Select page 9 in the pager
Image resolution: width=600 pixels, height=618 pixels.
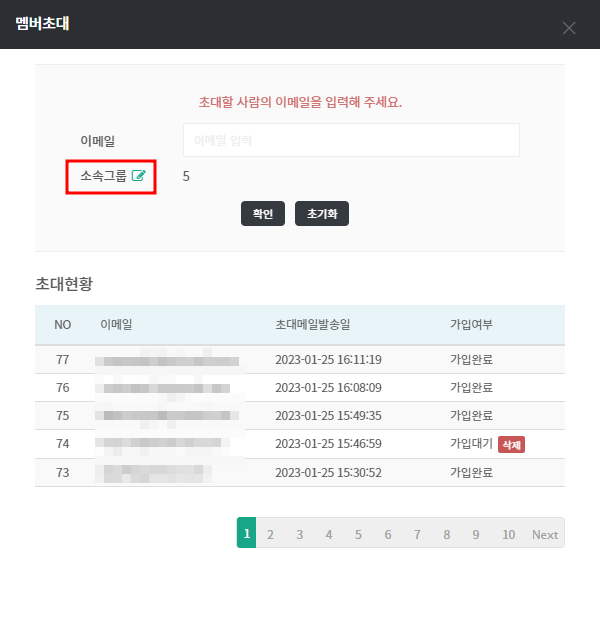click(x=476, y=534)
